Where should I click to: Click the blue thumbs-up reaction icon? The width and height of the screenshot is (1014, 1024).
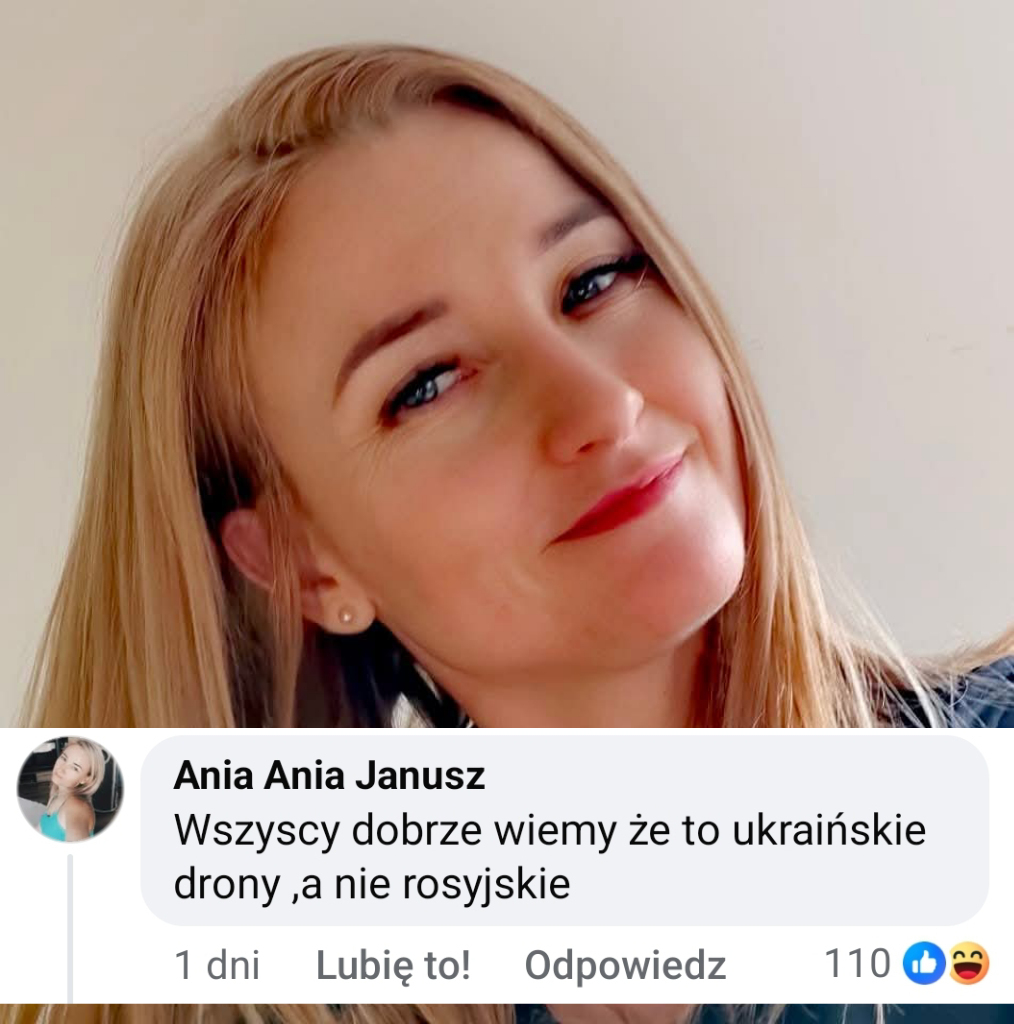coord(923,963)
